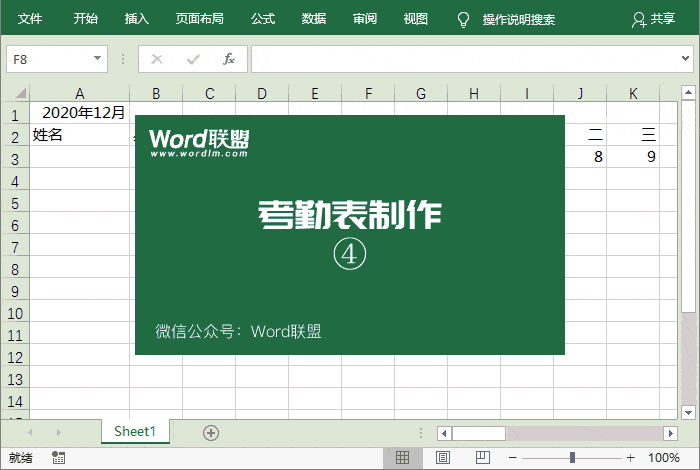Click the Insert Function fx icon
This screenshot has height=470, width=700.
coord(228,59)
